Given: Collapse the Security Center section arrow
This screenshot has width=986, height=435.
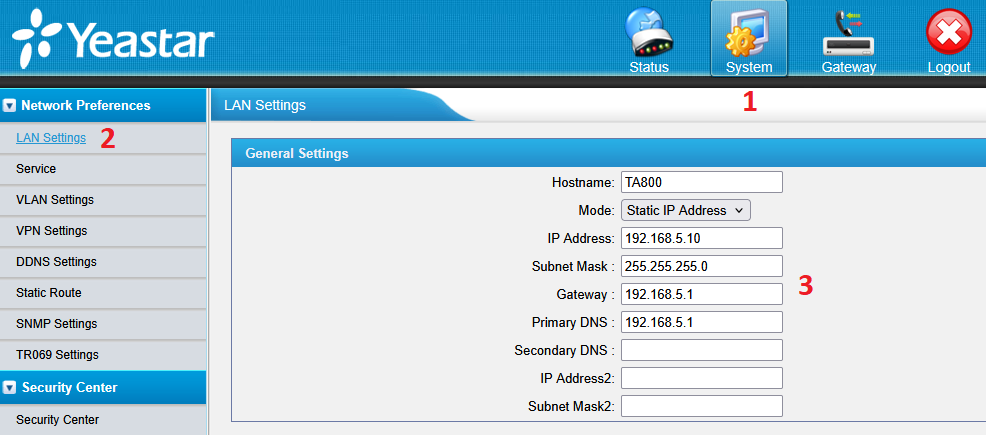Looking at the screenshot, I should (10, 387).
